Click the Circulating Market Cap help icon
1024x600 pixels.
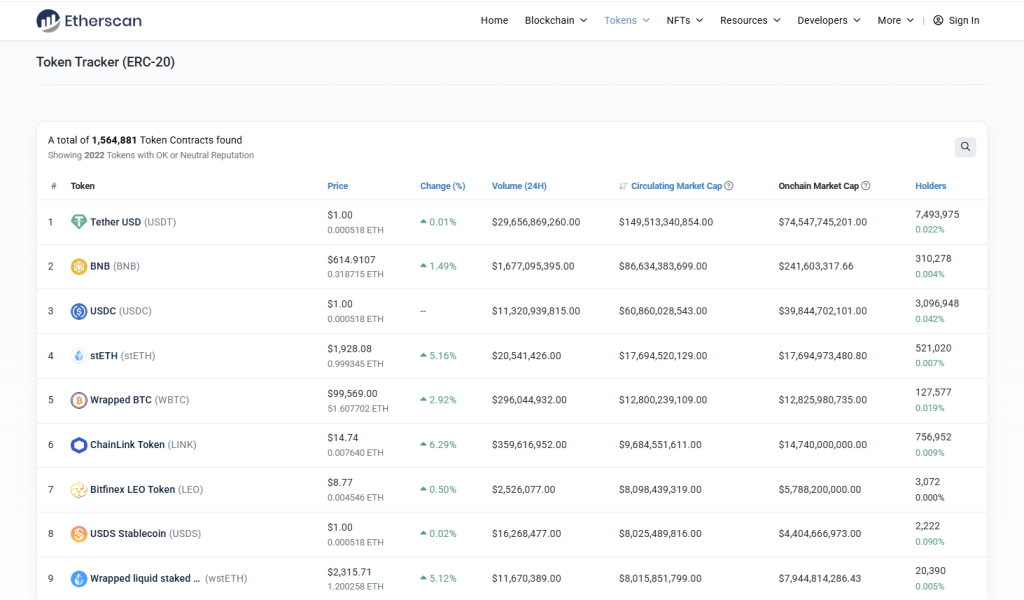729,186
